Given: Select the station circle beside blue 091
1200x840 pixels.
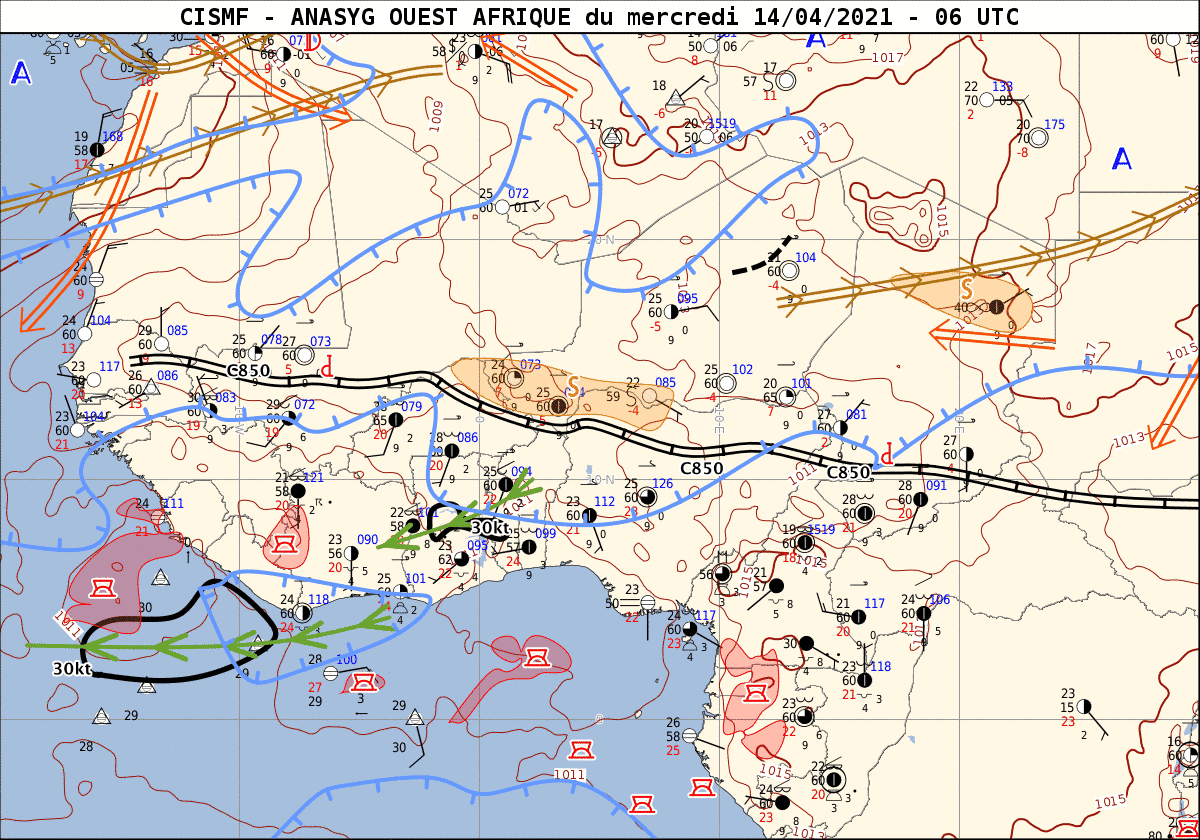Looking at the screenshot, I should pyautogui.click(x=920, y=499).
